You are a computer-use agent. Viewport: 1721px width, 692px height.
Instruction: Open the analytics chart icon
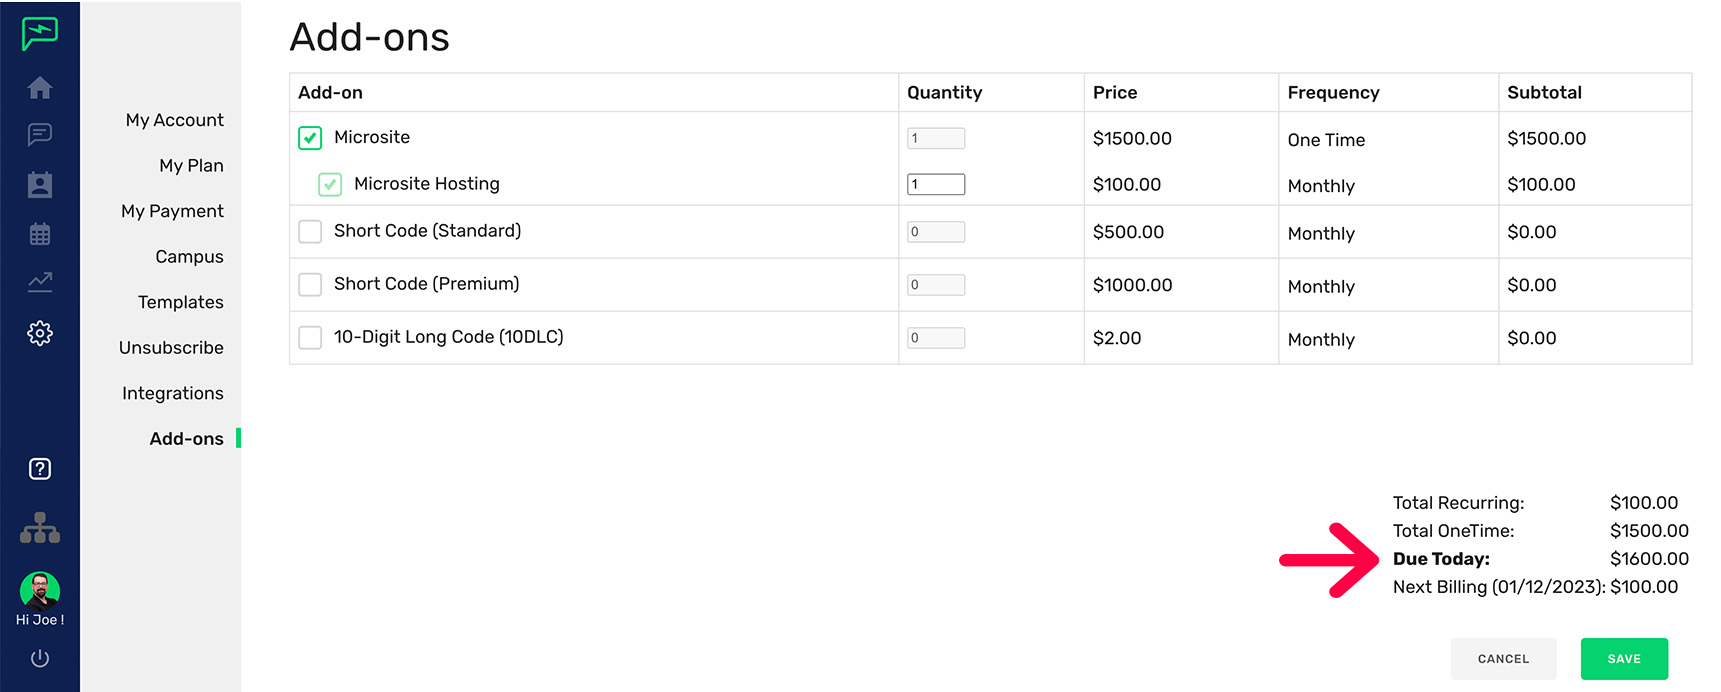click(x=40, y=282)
